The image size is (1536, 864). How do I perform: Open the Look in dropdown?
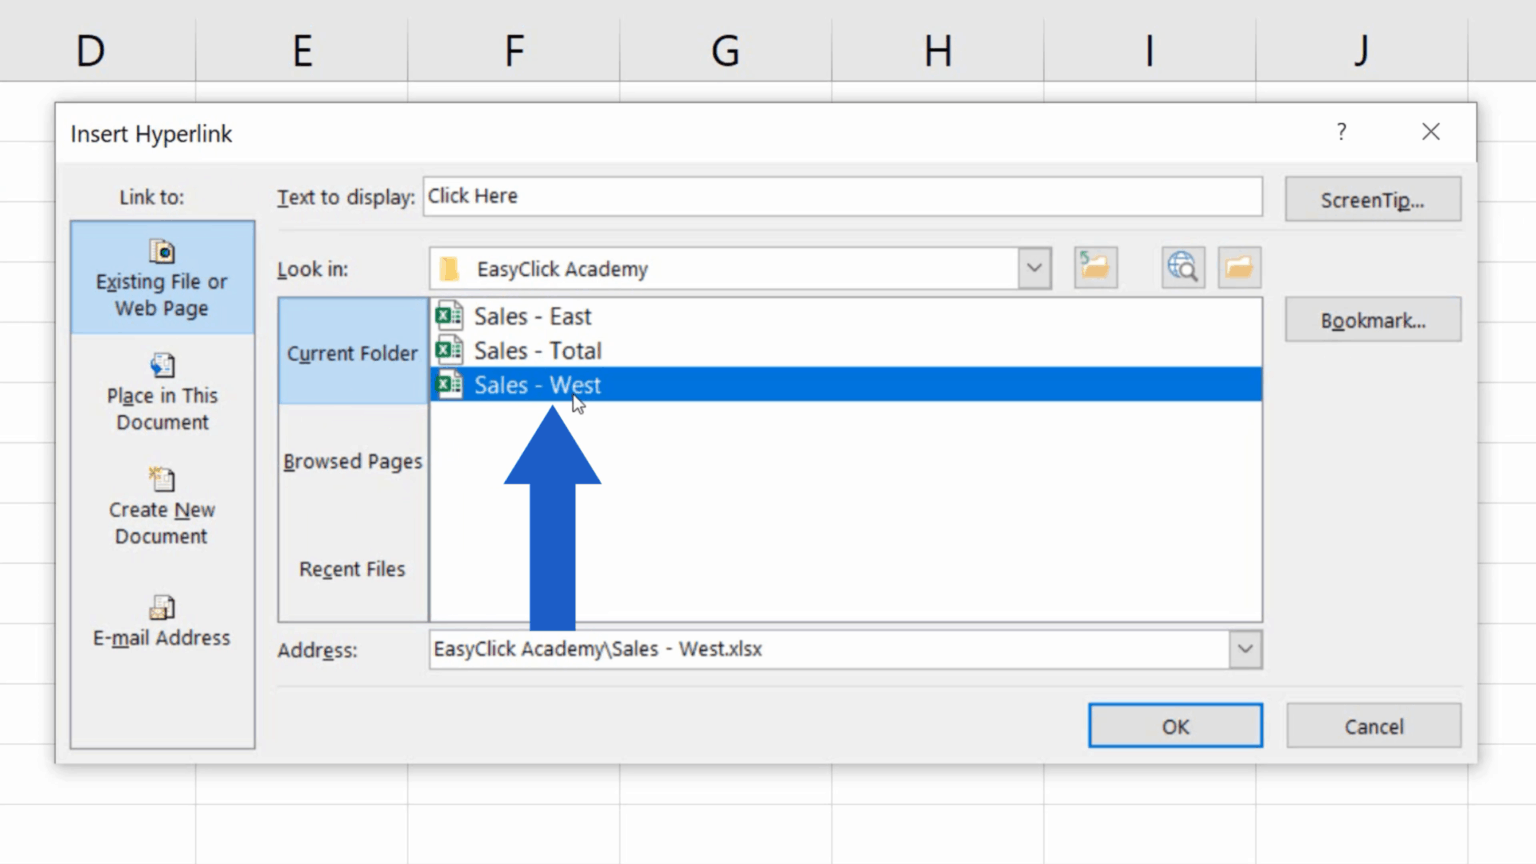(x=1034, y=267)
